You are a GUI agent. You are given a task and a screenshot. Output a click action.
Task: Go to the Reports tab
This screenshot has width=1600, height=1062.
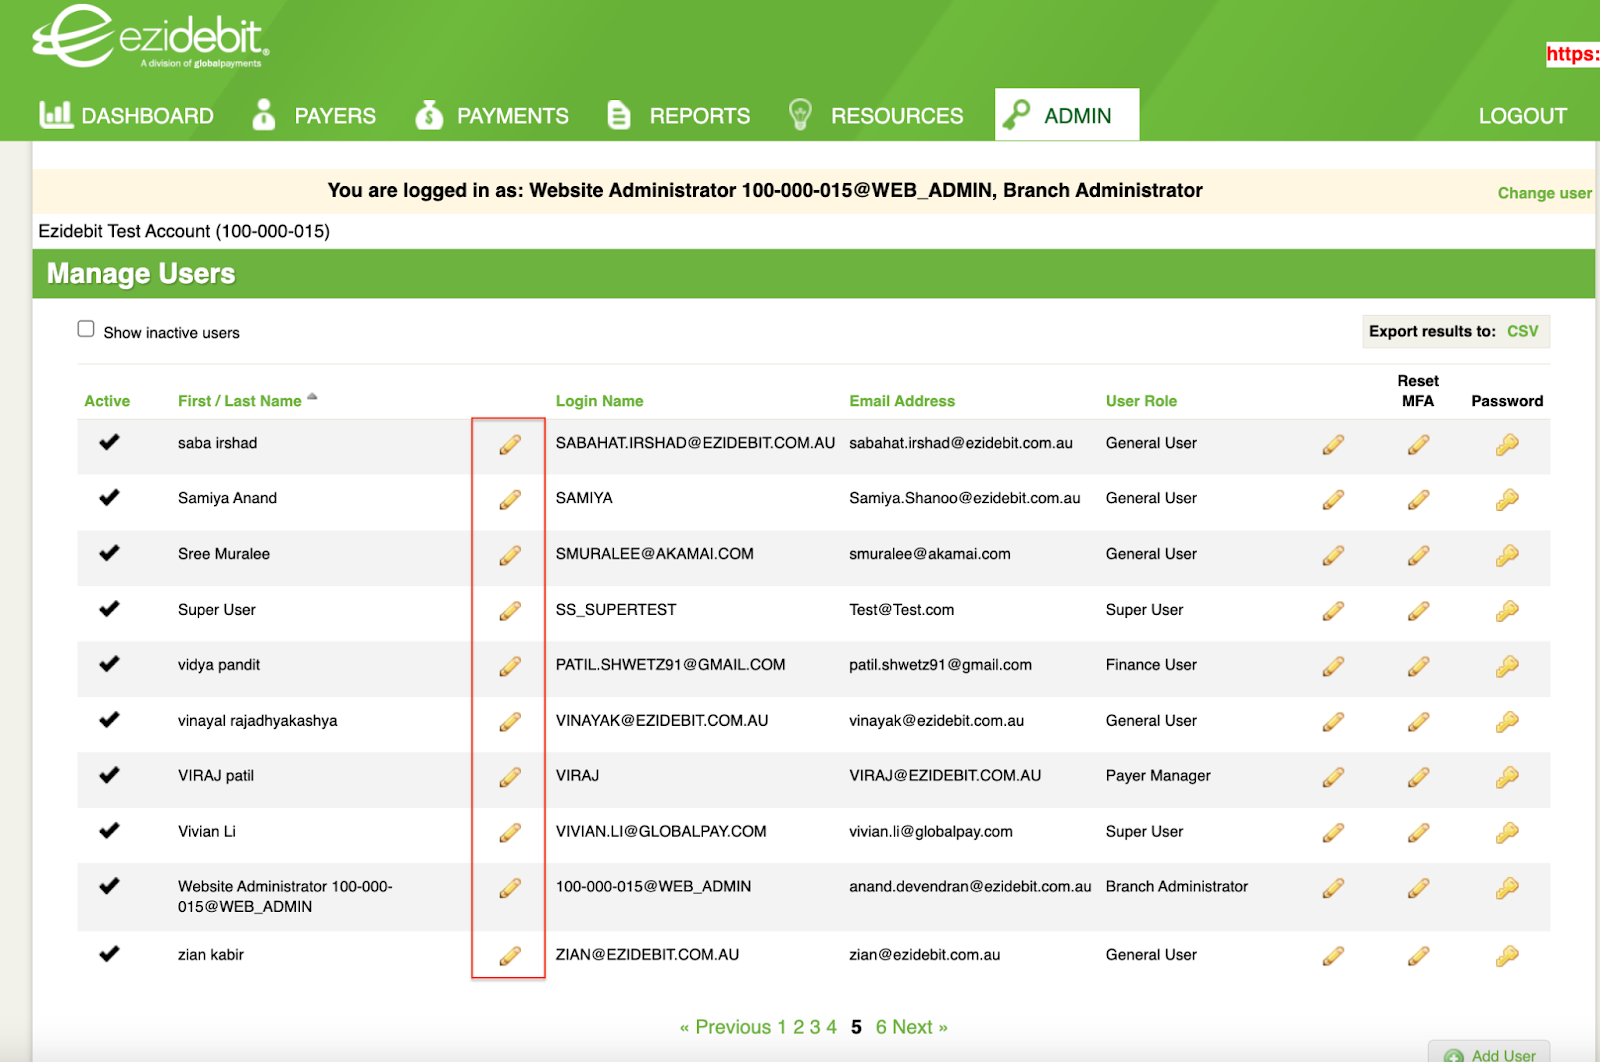pos(698,115)
